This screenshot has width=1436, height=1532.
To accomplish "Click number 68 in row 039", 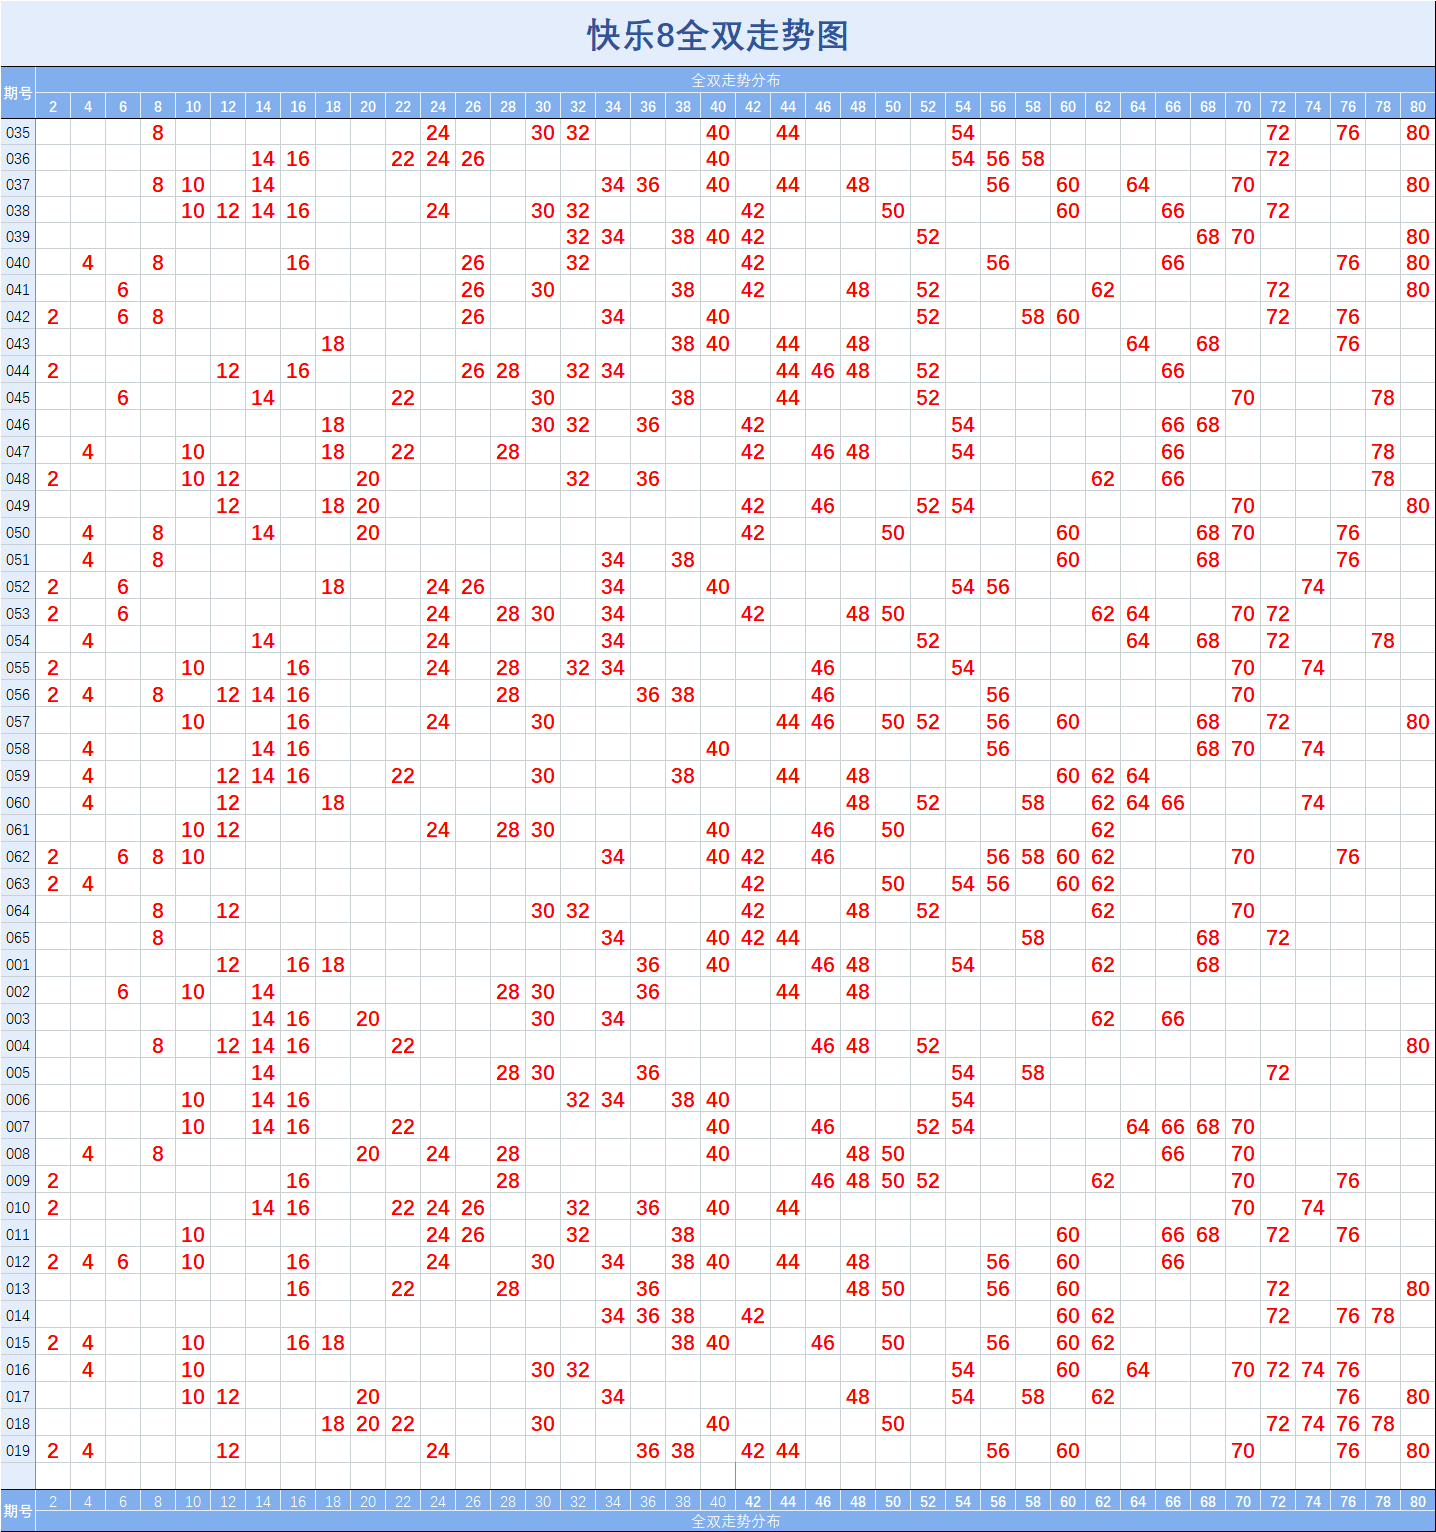I will click(x=1208, y=236).
